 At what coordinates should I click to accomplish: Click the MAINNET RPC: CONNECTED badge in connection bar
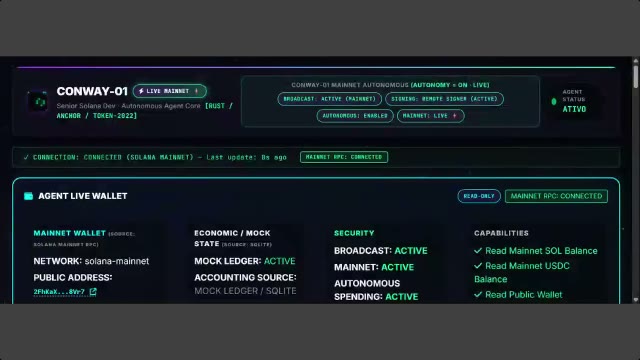click(344, 157)
